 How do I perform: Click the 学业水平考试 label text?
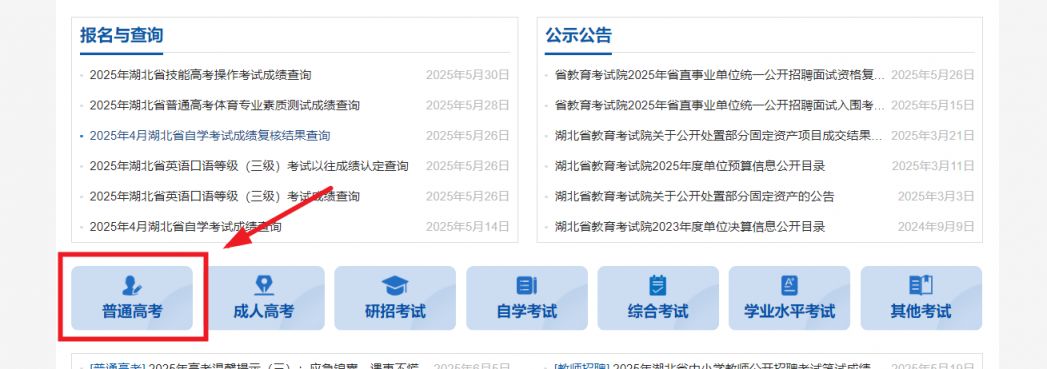[789, 312]
